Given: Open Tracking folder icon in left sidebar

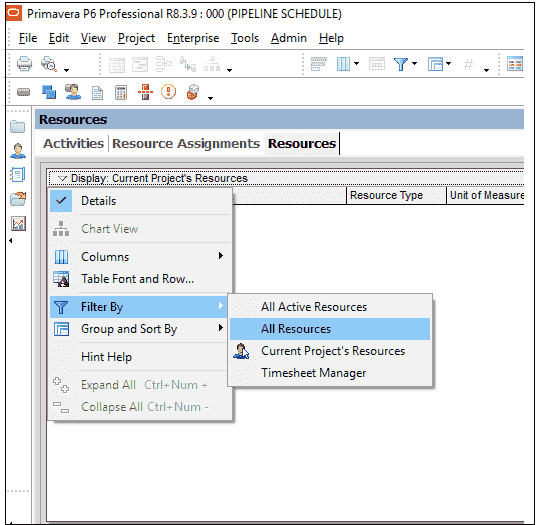Looking at the screenshot, I should [x=18, y=199].
